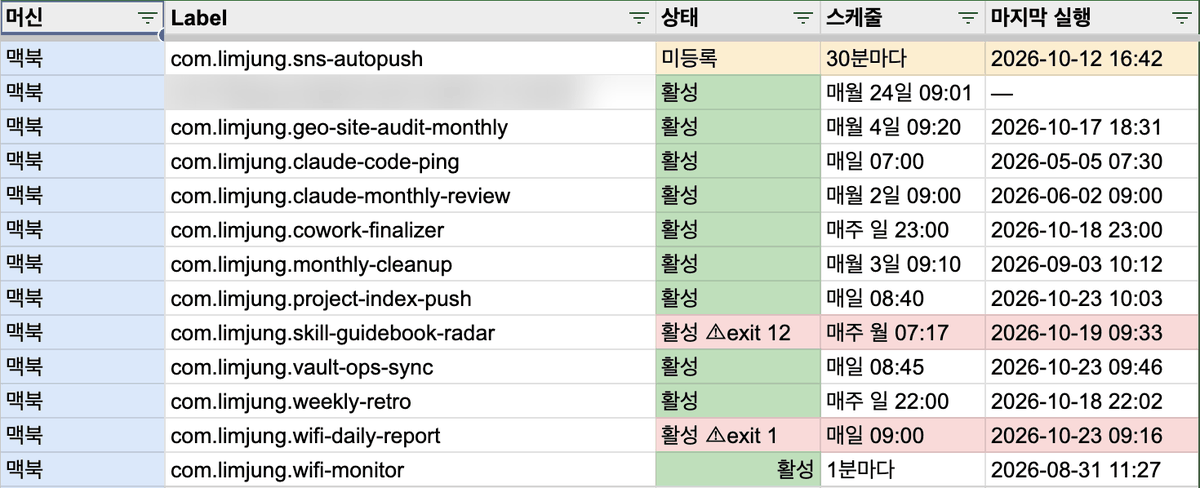
Task: Click last-run cell 2026-10-23 09:46
Action: point(1092,367)
